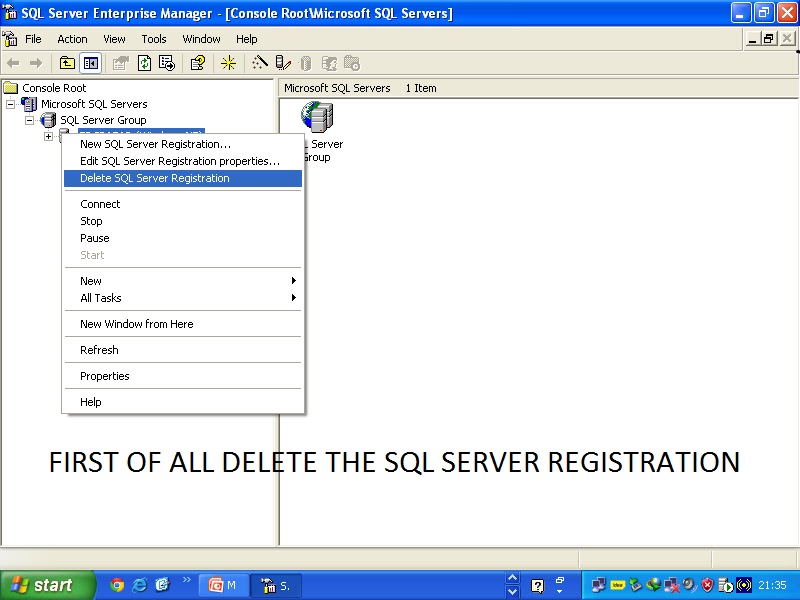Collapse the SQL Server Group node

pos(30,120)
